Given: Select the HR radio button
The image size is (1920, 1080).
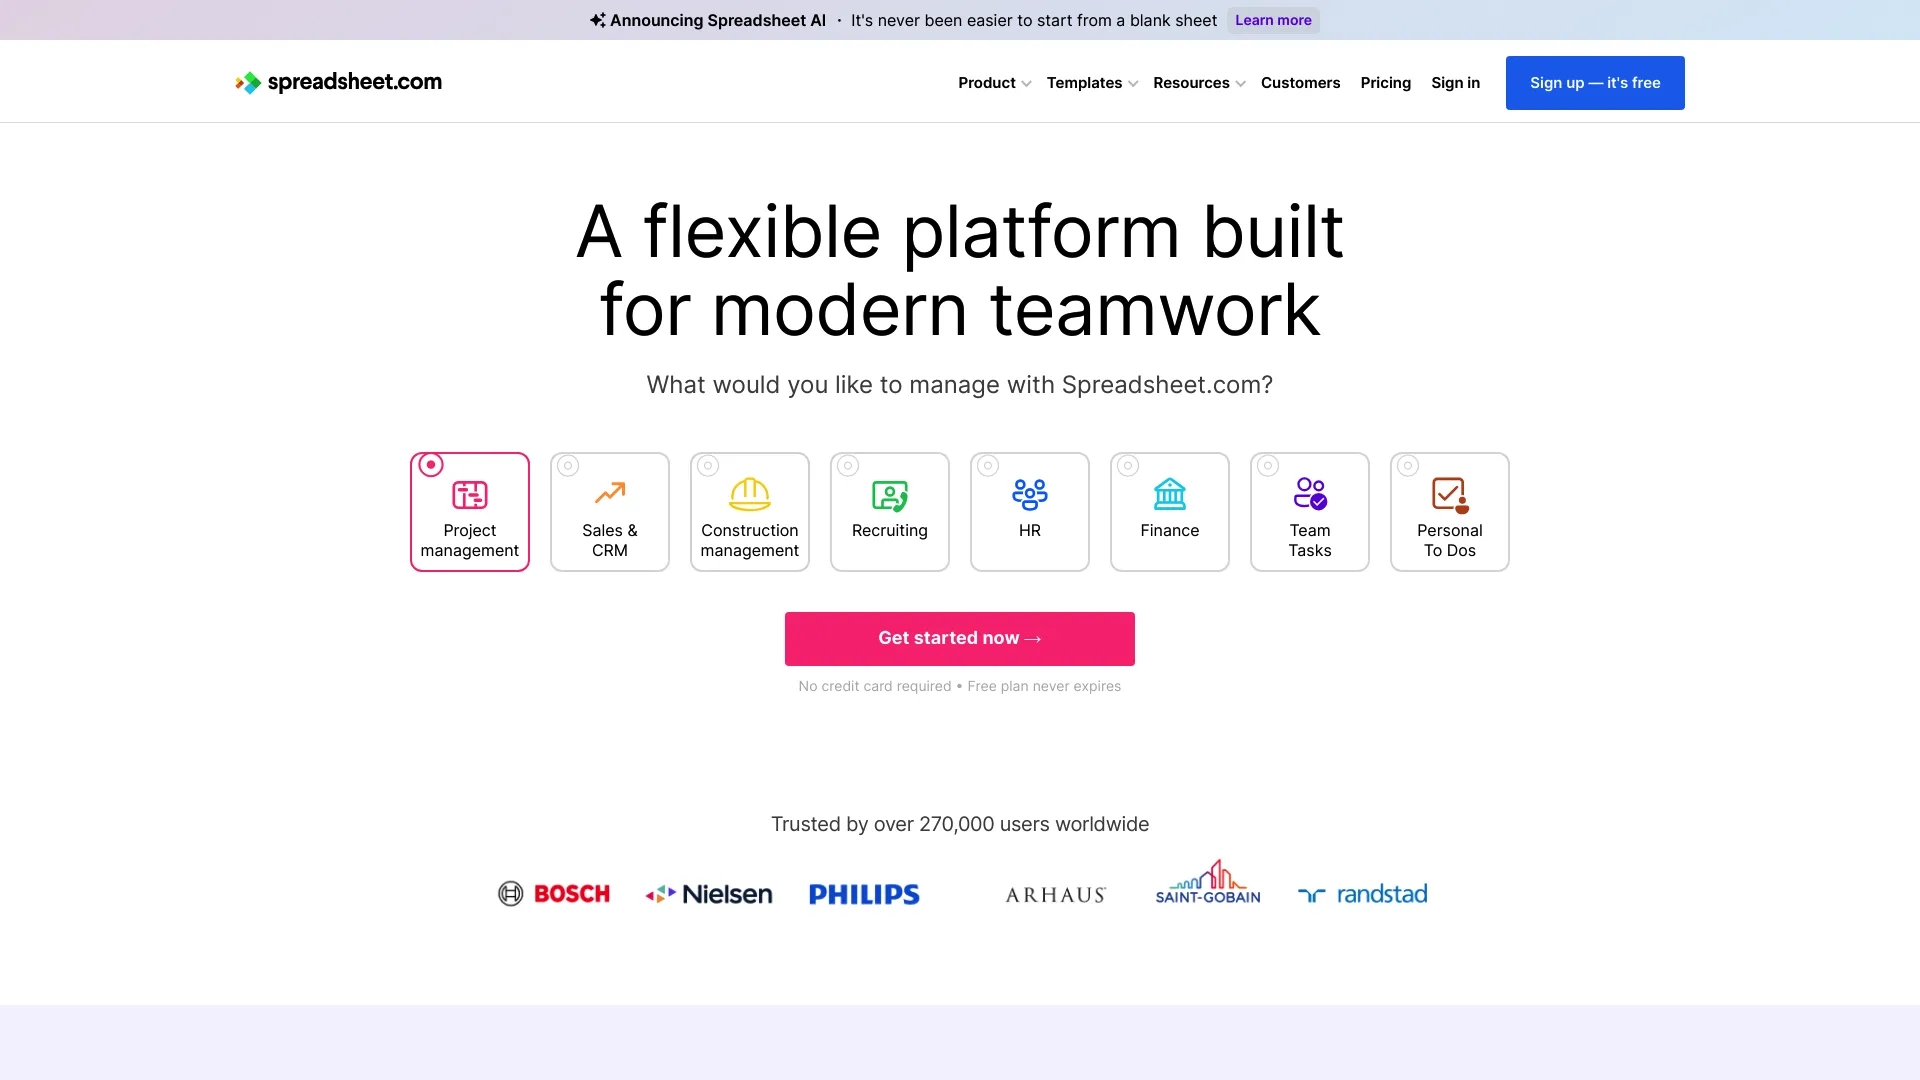Looking at the screenshot, I should 988,466.
